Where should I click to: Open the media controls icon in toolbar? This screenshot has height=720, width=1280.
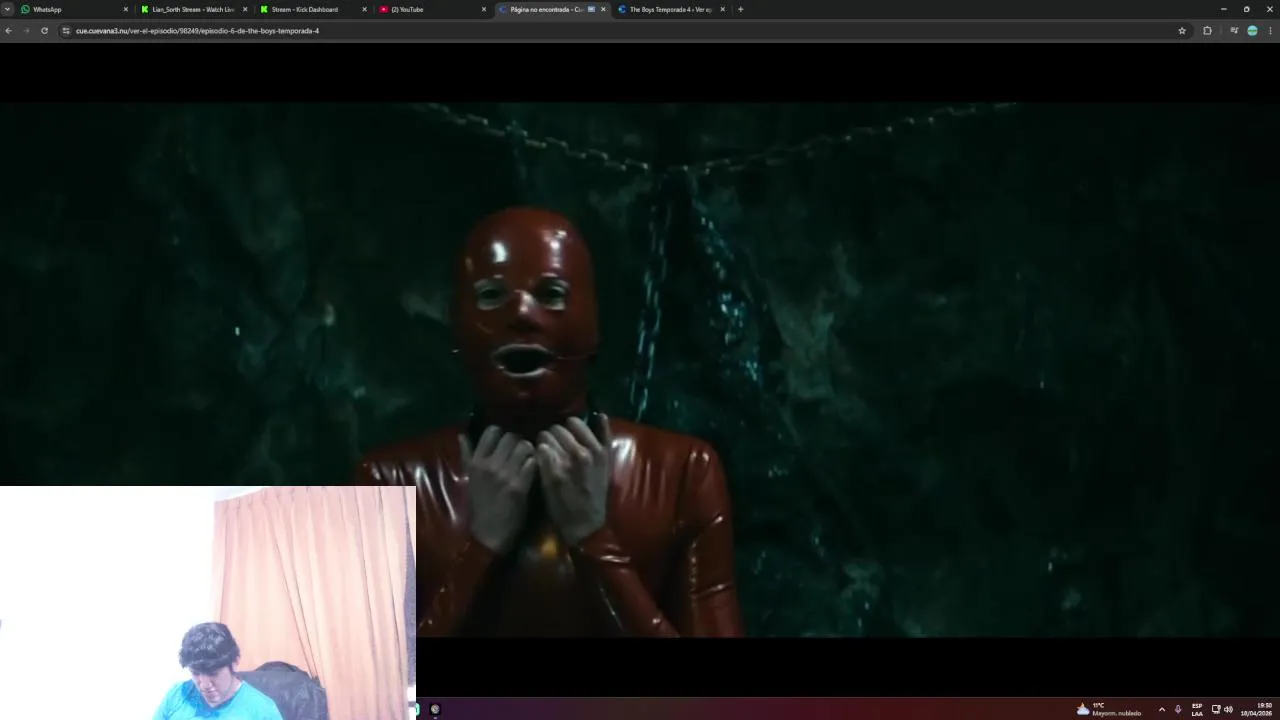1234,31
